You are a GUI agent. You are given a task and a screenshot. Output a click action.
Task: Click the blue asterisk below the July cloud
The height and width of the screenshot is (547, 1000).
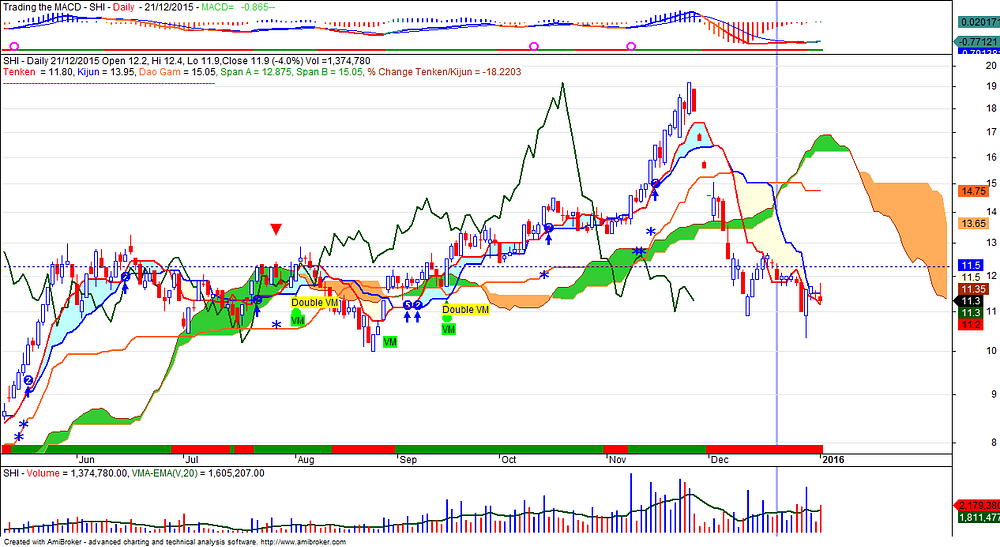pyautogui.click(x=276, y=325)
